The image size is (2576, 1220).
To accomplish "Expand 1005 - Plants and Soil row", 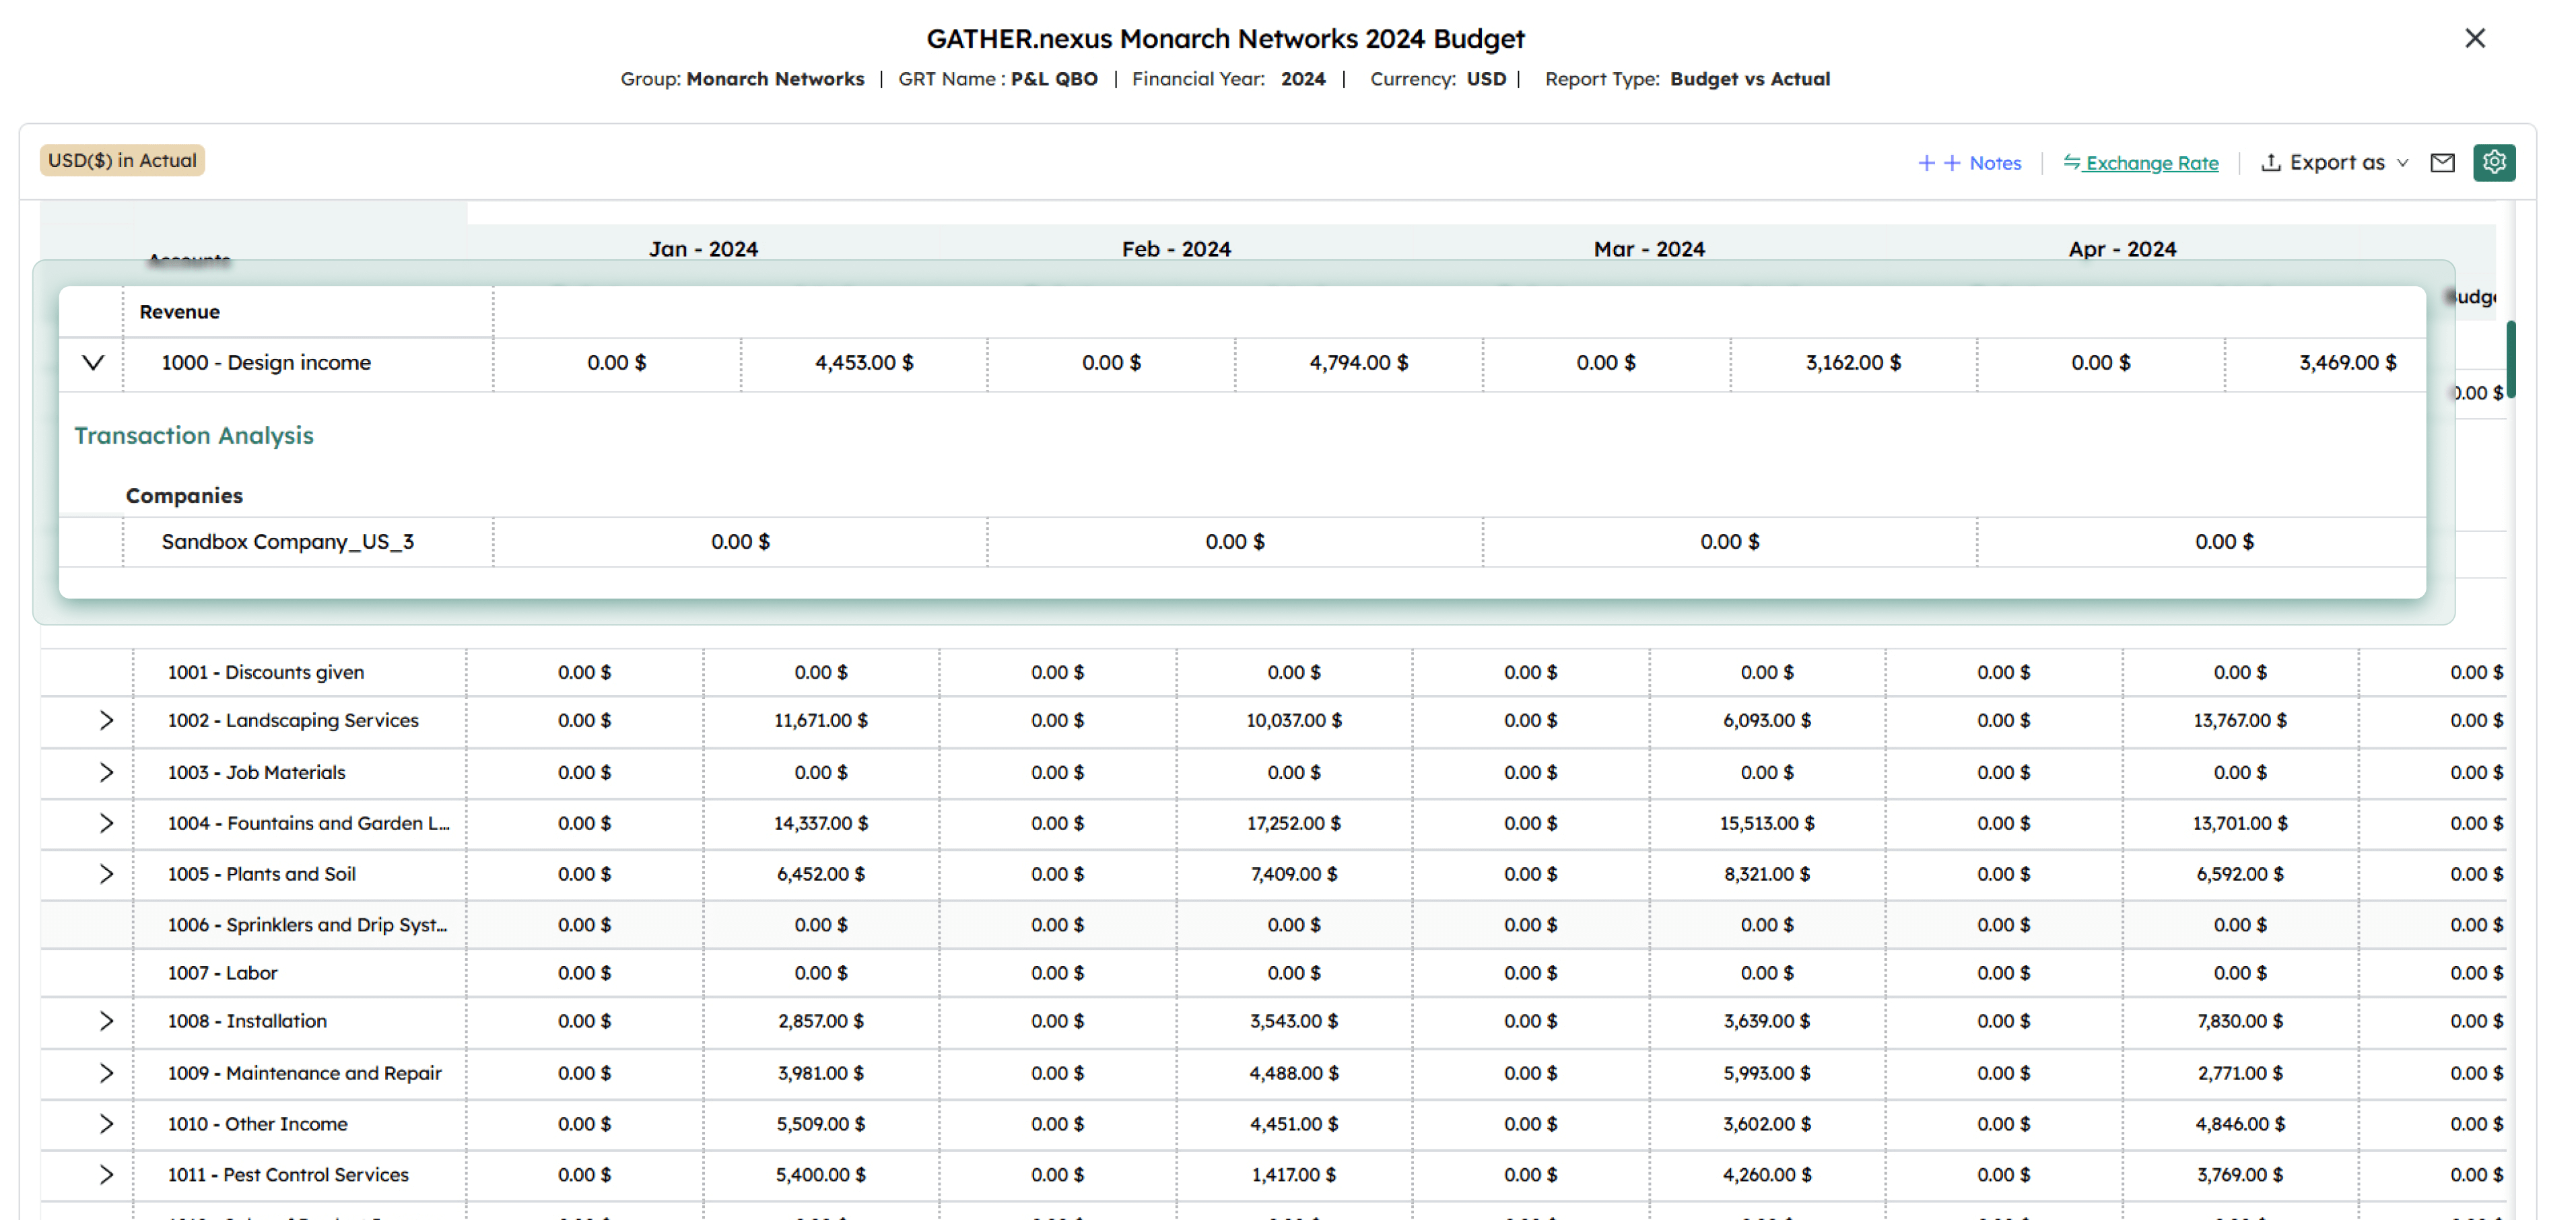I will point(106,874).
